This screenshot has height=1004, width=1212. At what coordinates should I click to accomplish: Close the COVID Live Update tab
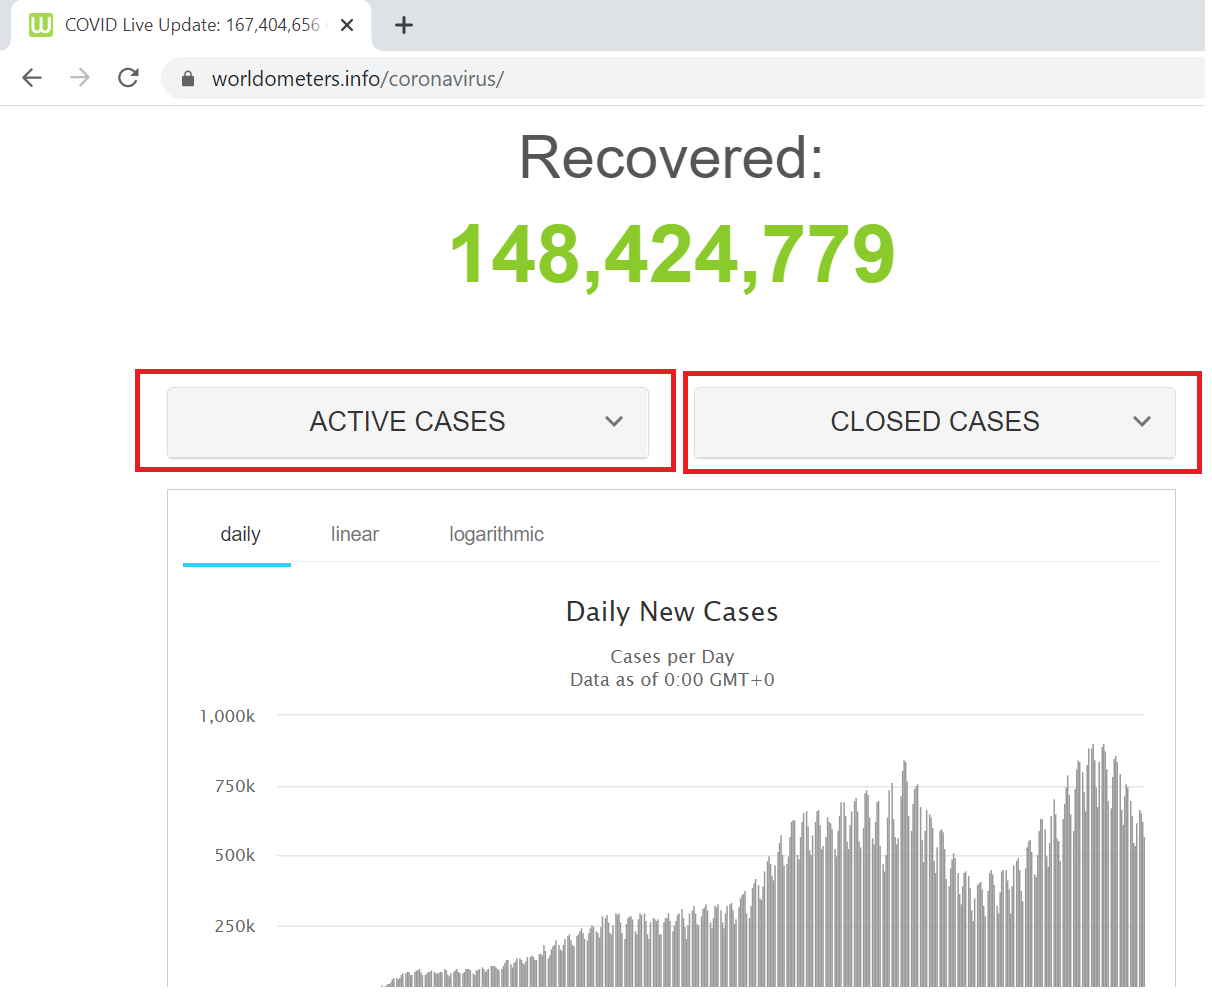tap(347, 25)
